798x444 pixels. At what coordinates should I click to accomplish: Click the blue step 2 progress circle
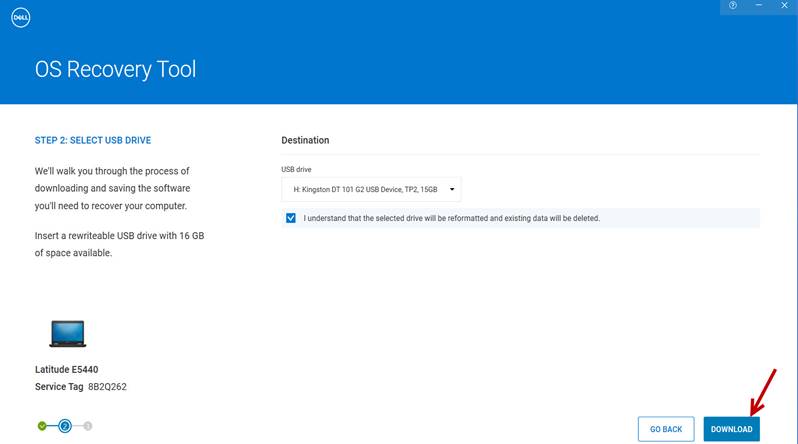[65, 426]
